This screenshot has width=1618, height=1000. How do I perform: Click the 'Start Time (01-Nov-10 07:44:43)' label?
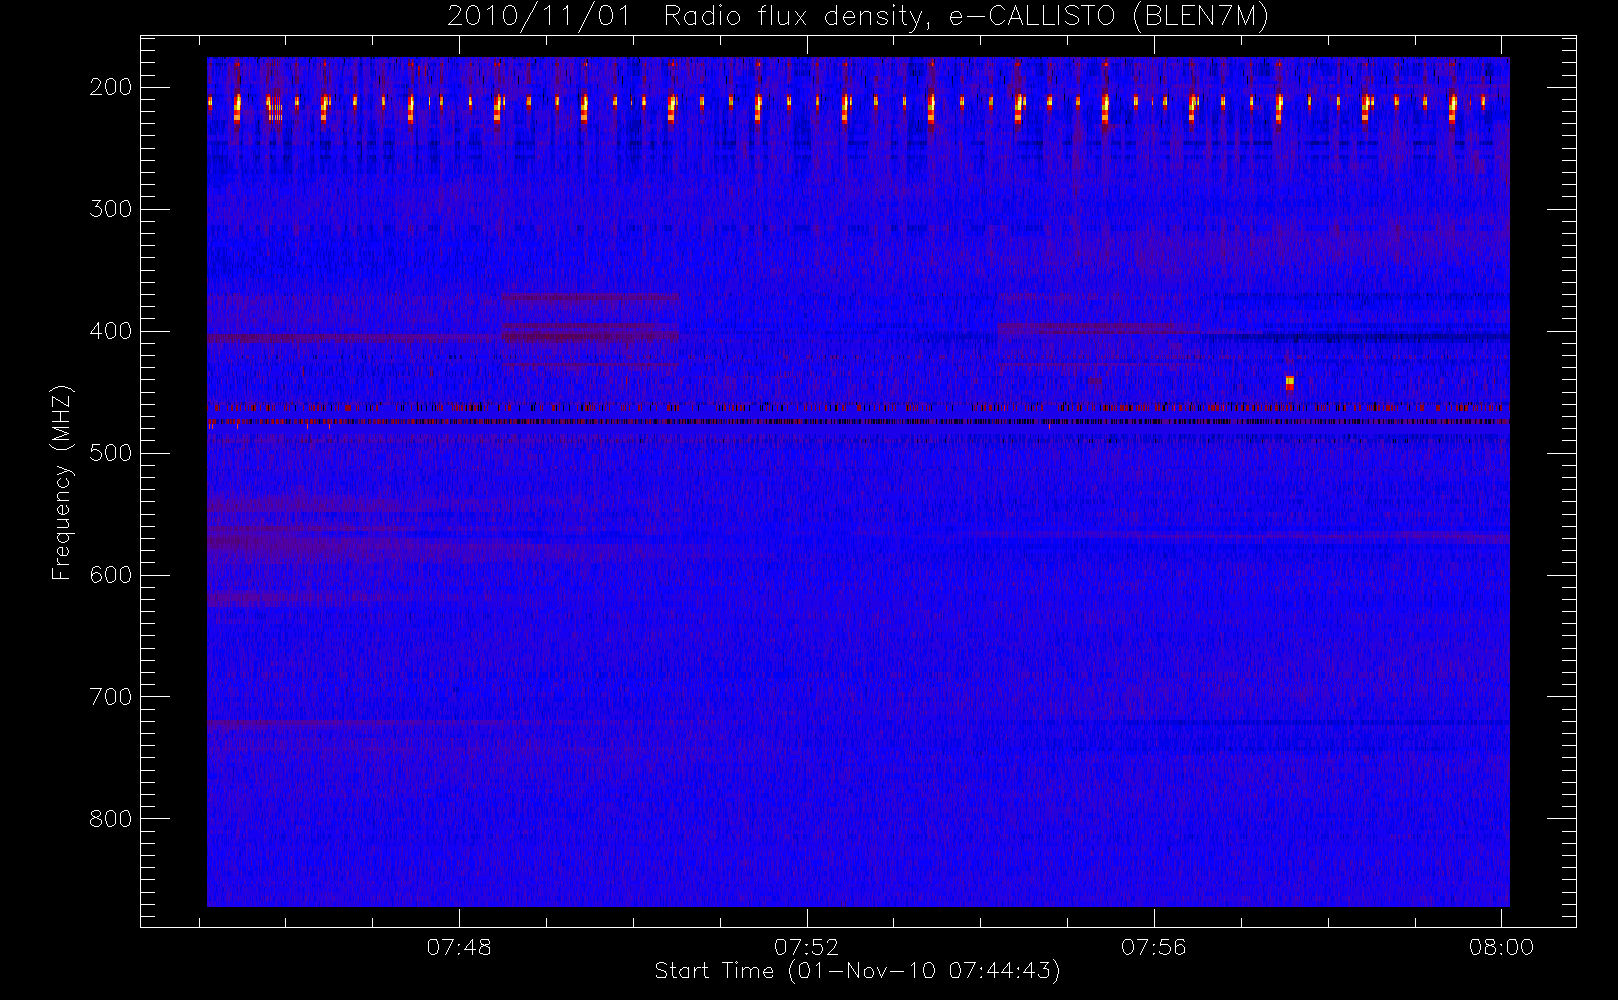tap(857, 971)
